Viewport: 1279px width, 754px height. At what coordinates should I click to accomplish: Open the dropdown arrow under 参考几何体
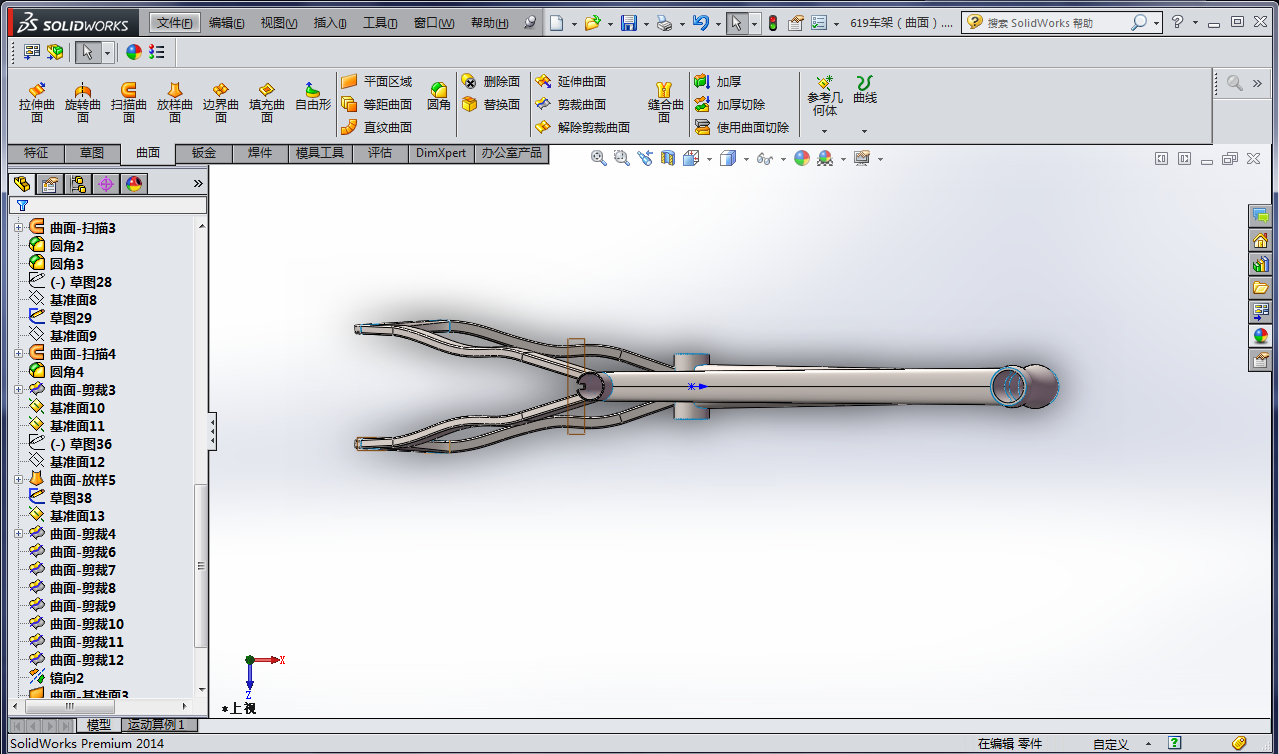(825, 131)
